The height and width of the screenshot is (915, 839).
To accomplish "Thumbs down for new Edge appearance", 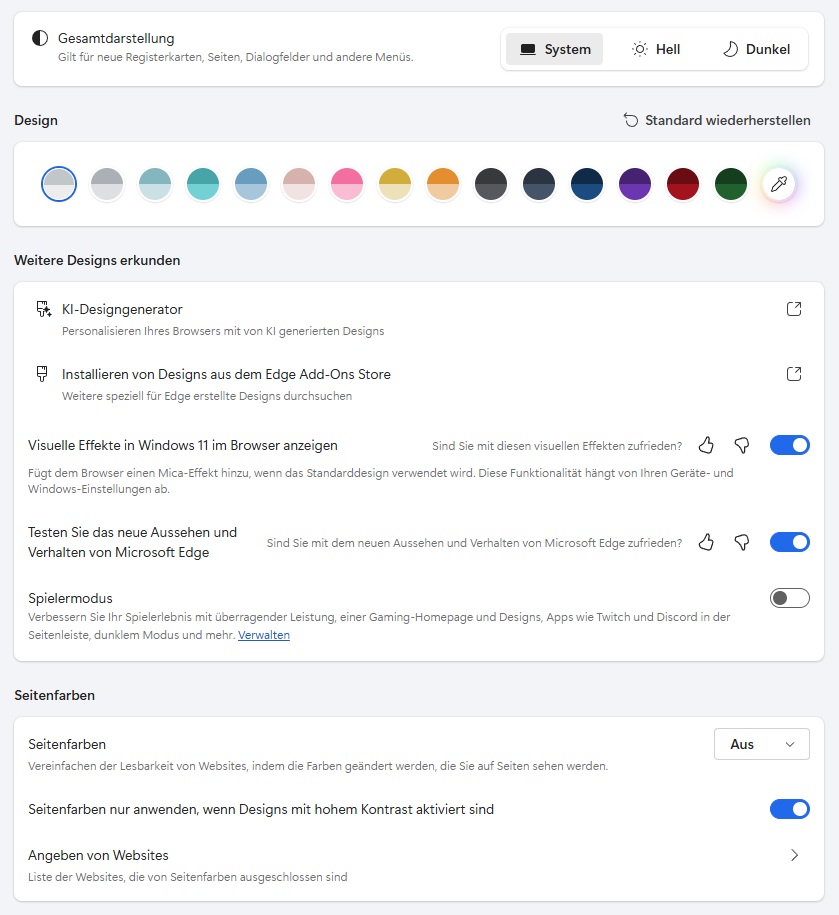I will click(x=741, y=542).
